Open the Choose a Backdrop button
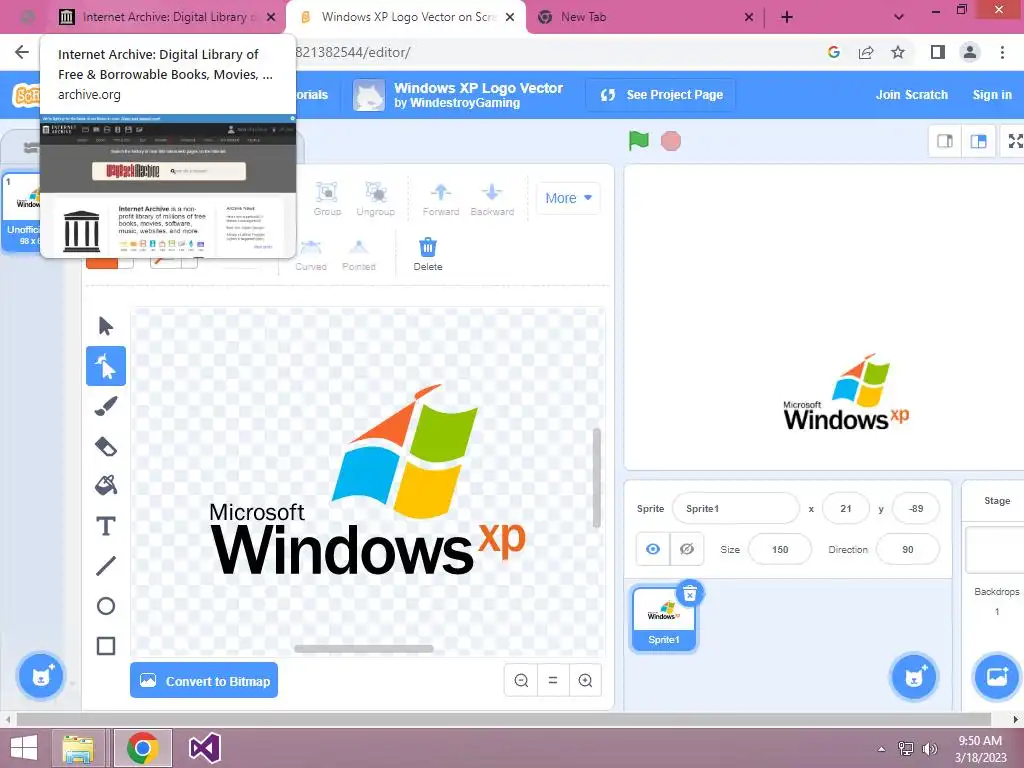 [997, 677]
